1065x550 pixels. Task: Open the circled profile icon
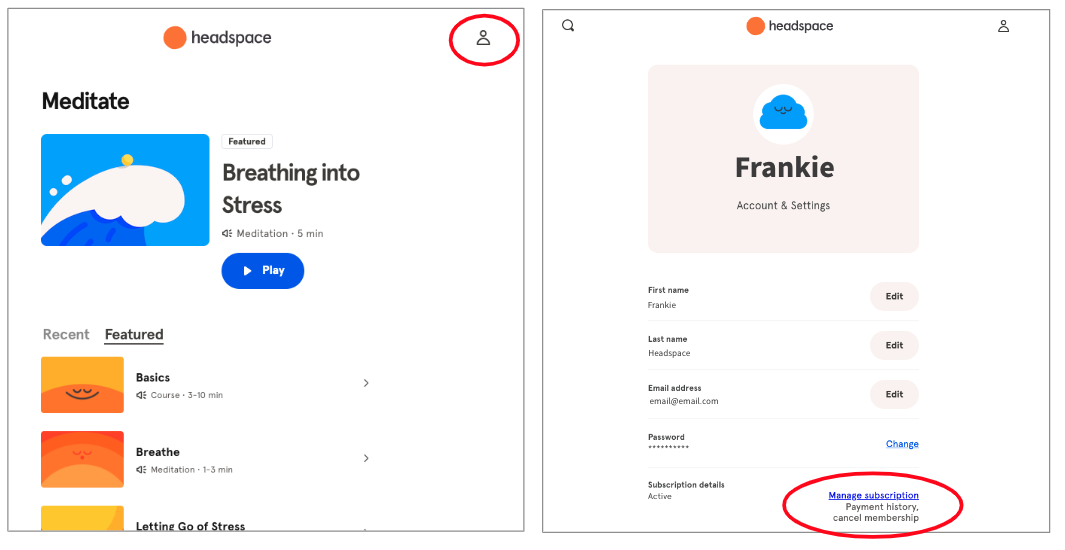(483, 38)
